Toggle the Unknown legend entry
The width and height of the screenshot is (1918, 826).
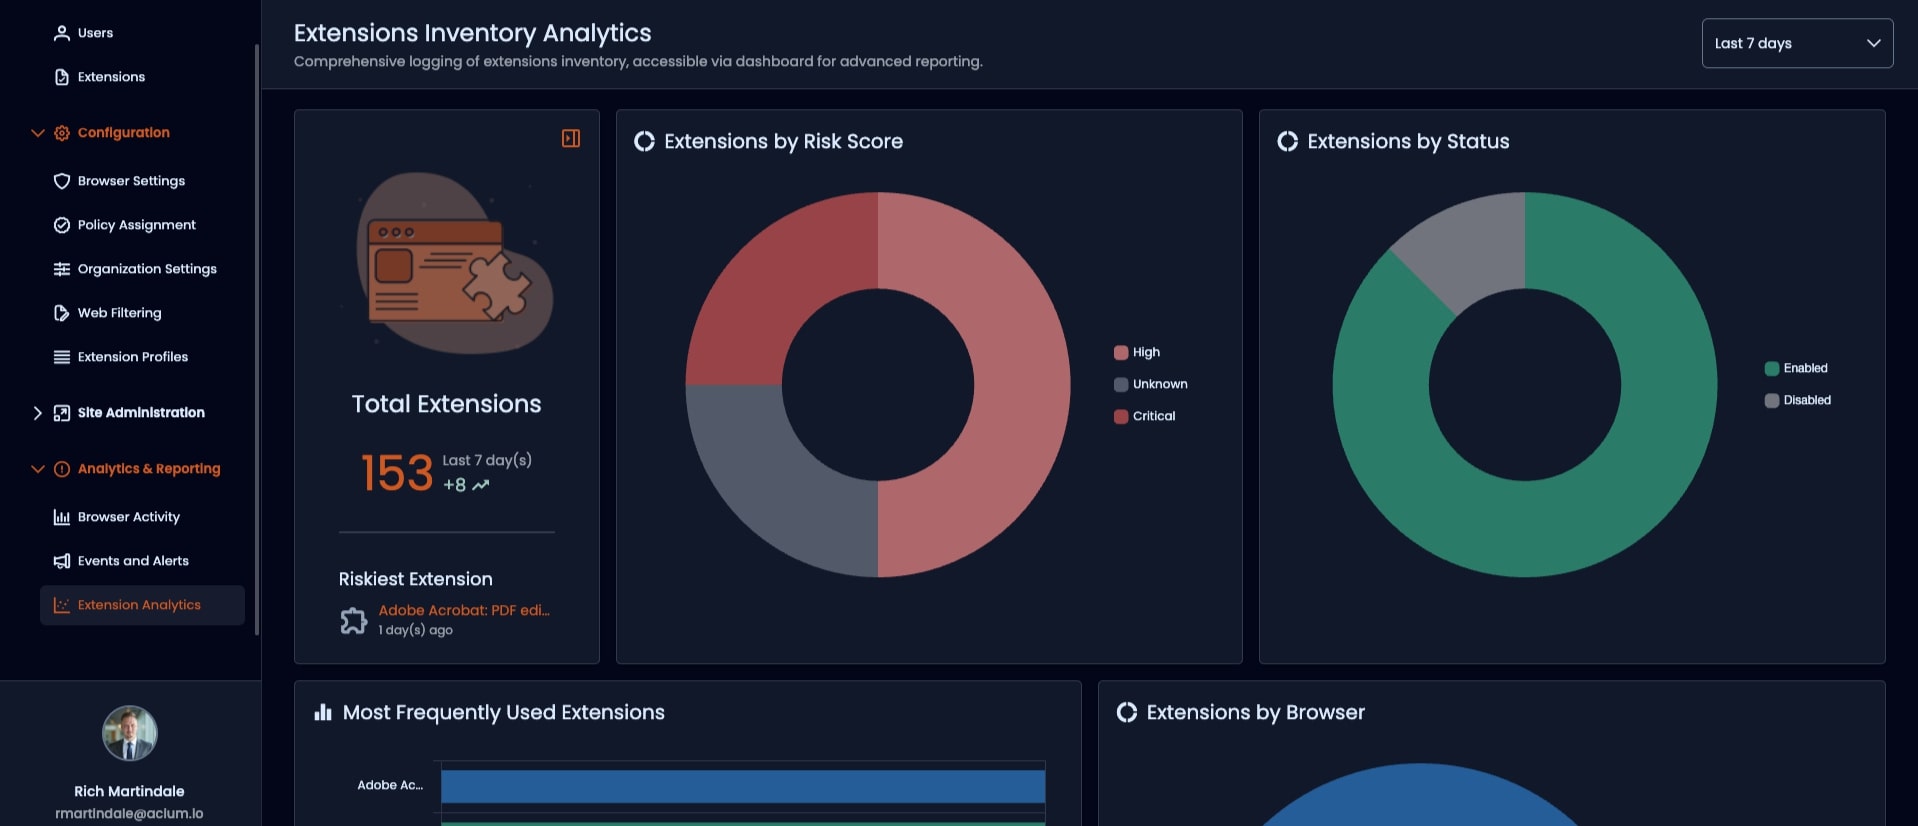[x=1151, y=384]
